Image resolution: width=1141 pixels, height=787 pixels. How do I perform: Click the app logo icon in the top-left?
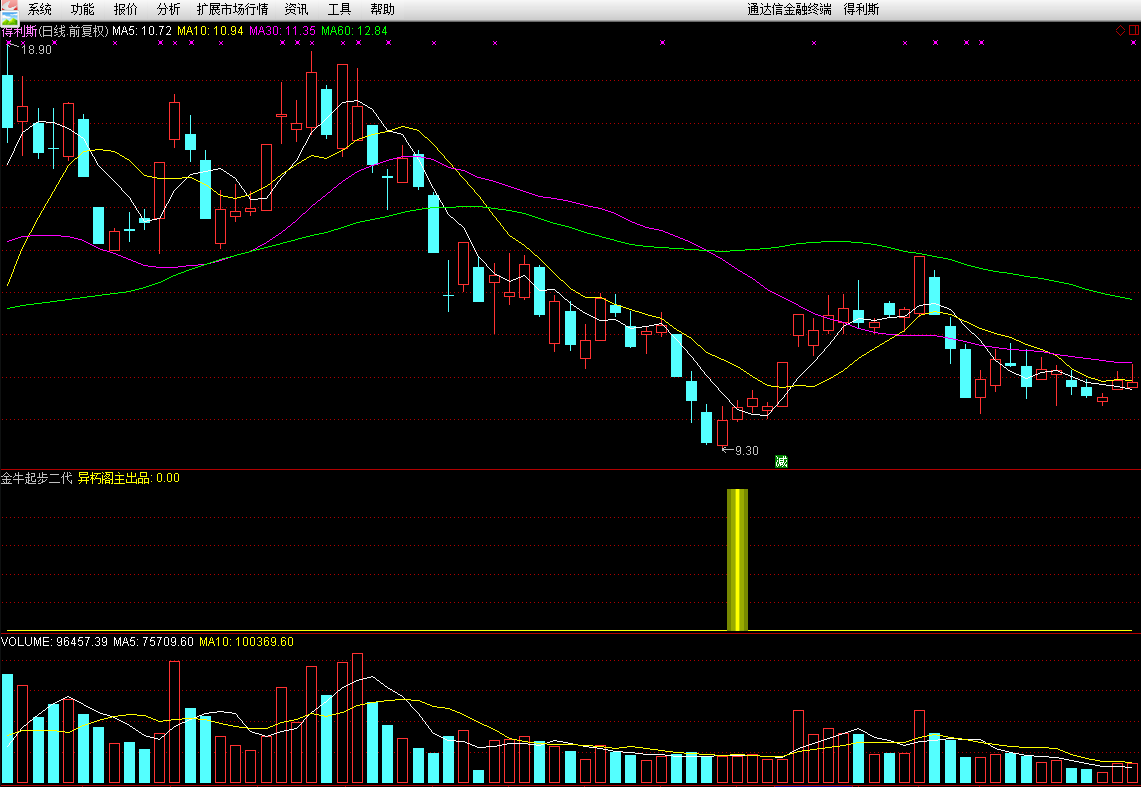pos(9,14)
